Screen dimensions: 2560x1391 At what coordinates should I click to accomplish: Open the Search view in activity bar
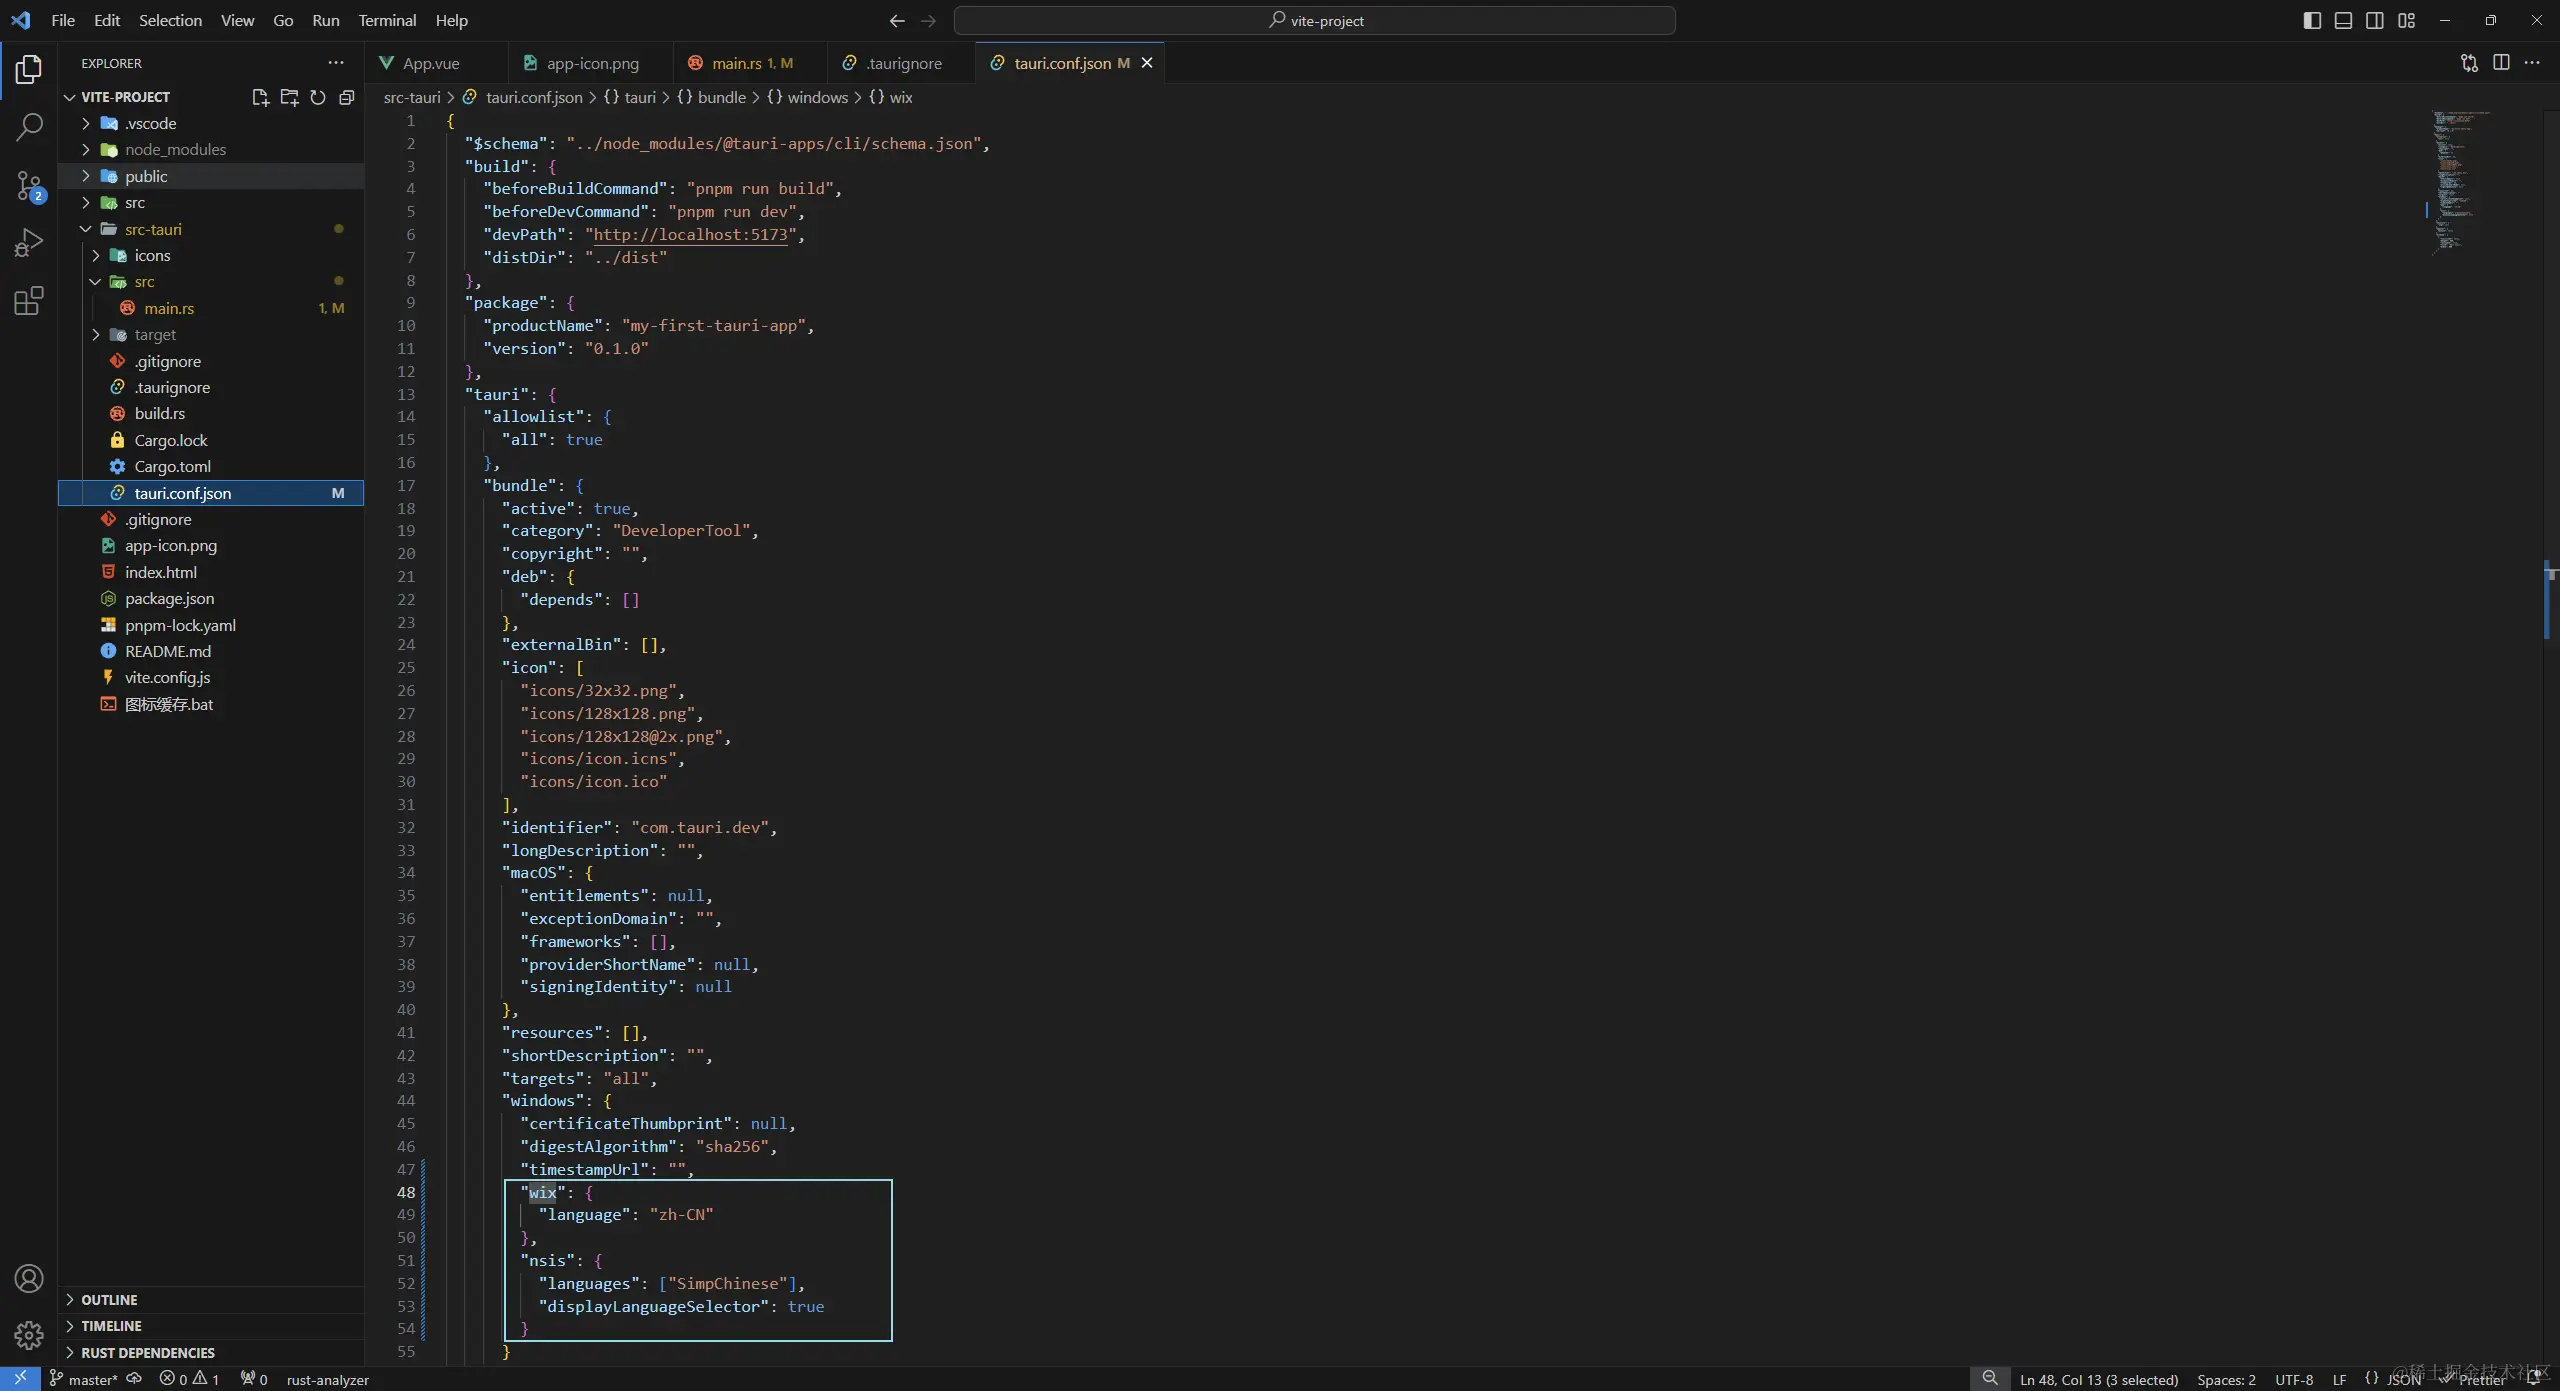(29, 127)
